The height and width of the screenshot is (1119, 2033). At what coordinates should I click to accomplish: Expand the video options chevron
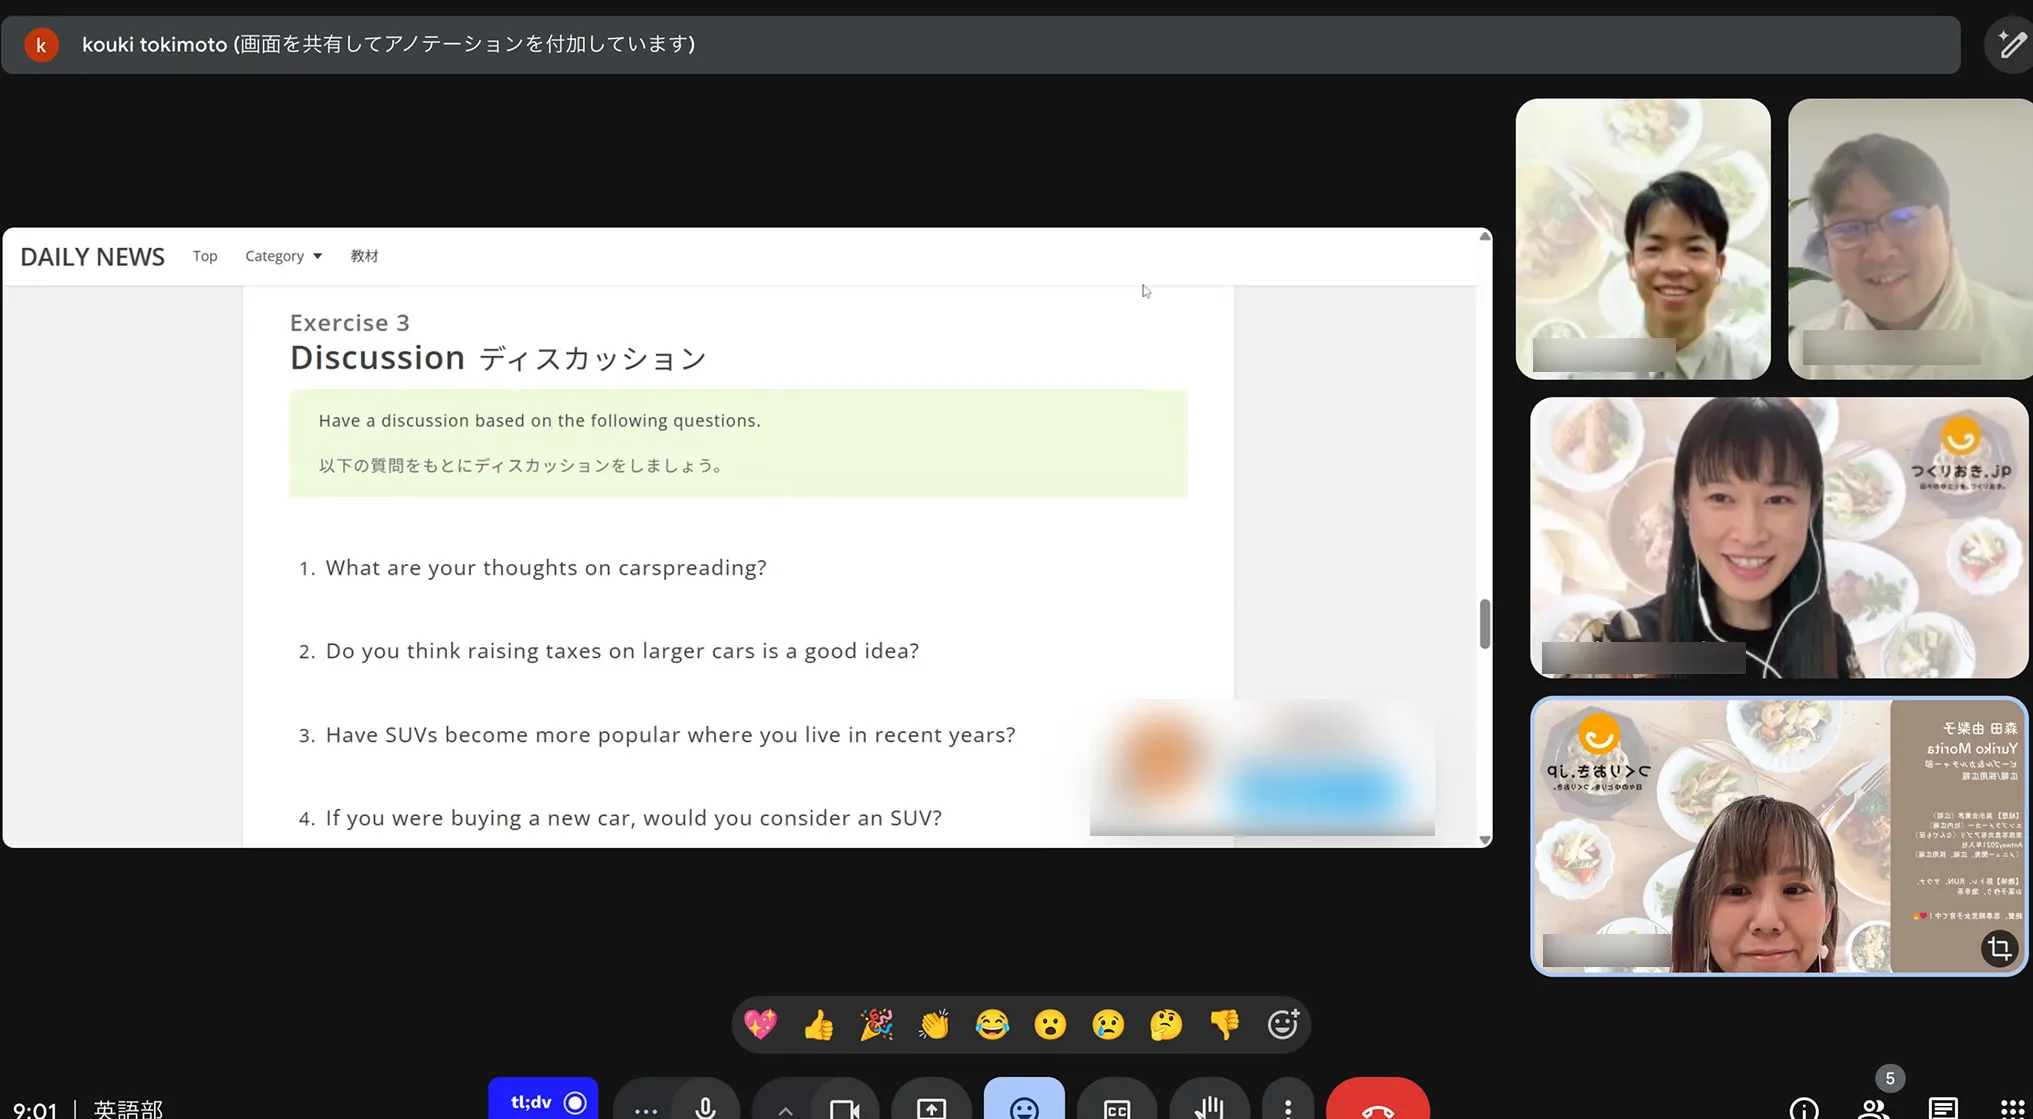786,1110
